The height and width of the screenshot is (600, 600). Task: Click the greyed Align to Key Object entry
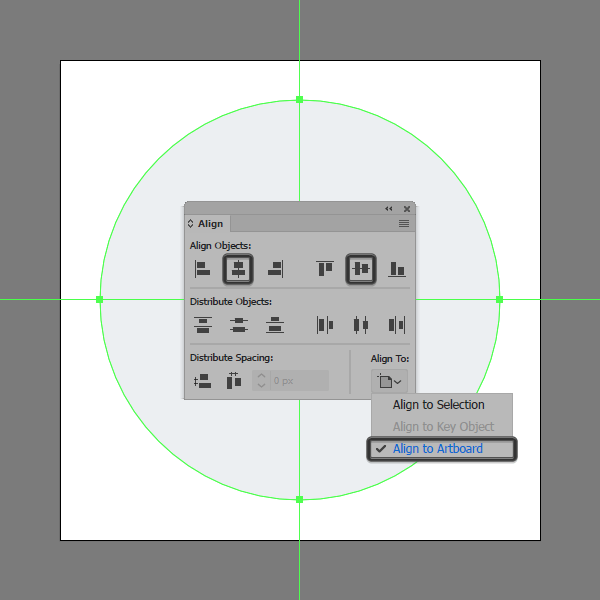[x=443, y=426]
